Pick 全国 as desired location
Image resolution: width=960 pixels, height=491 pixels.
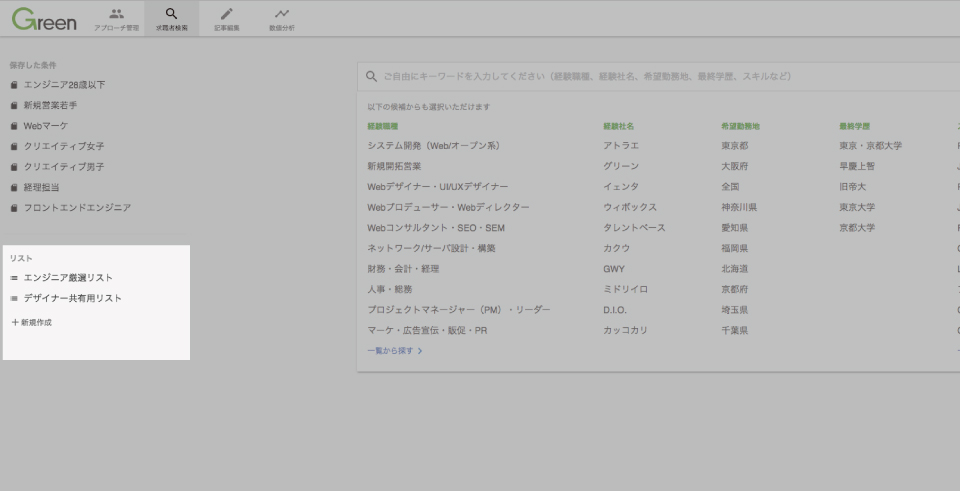[x=730, y=187]
